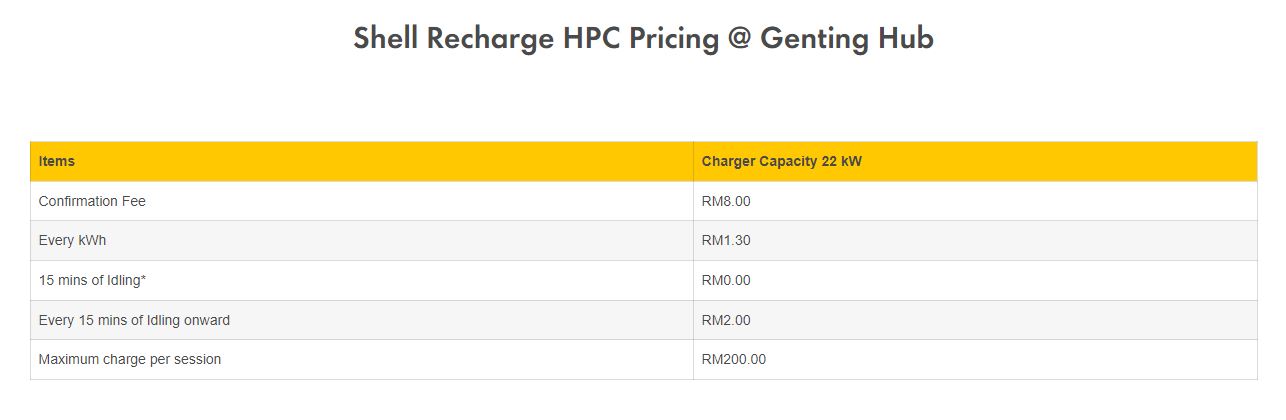Select the "Maximum charge per session" label
1286x420 pixels.
coord(130,360)
